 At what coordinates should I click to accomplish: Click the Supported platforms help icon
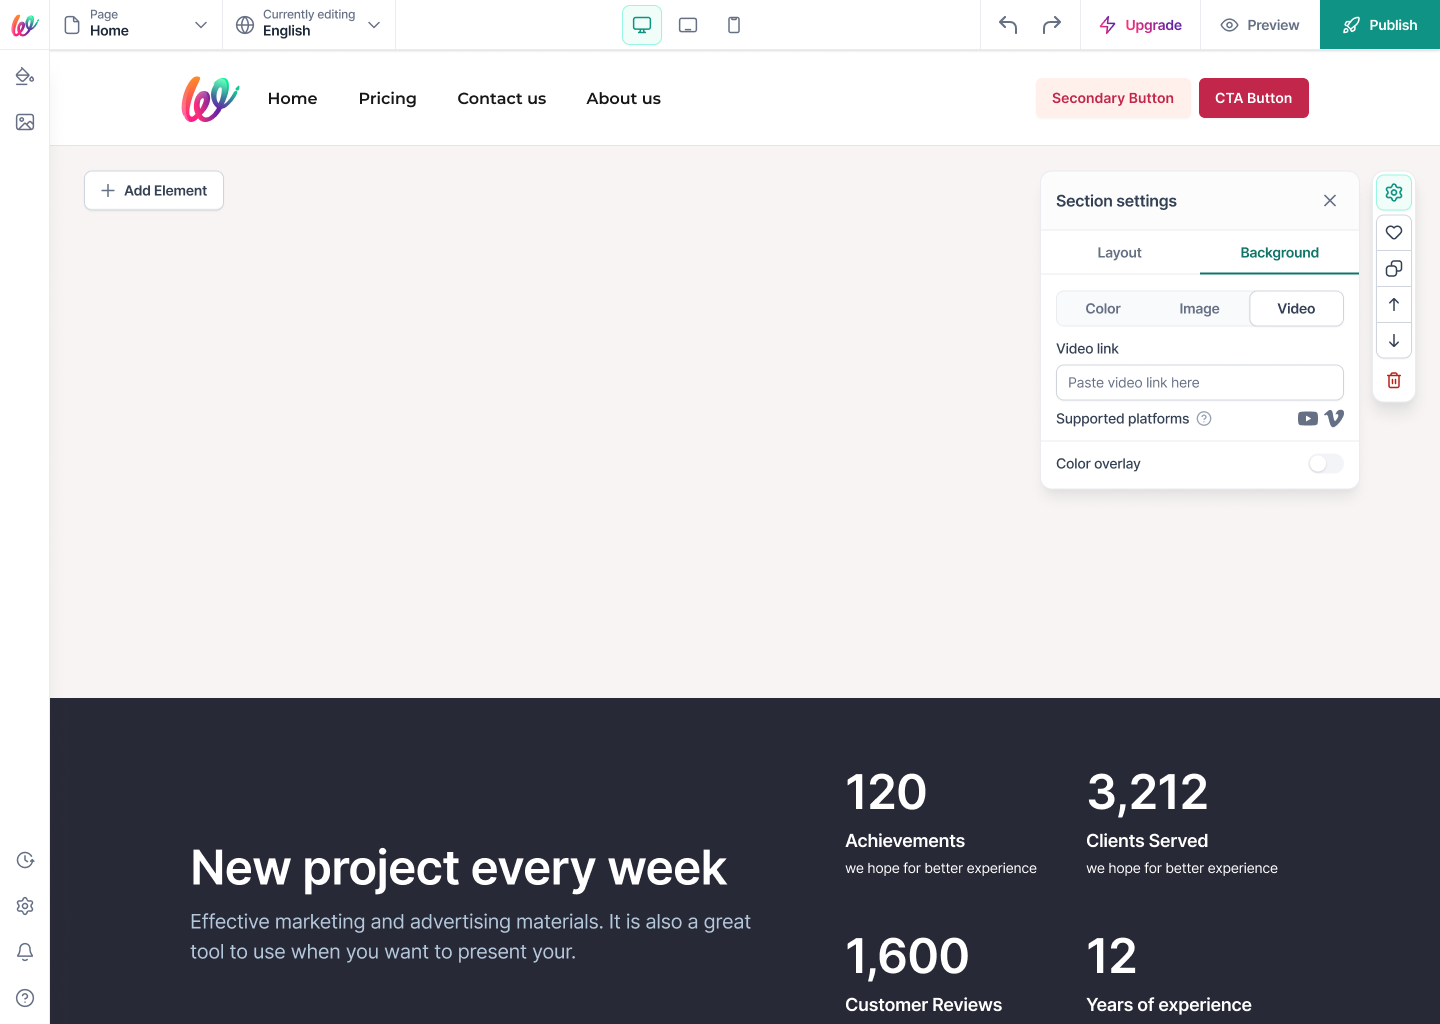(1204, 419)
